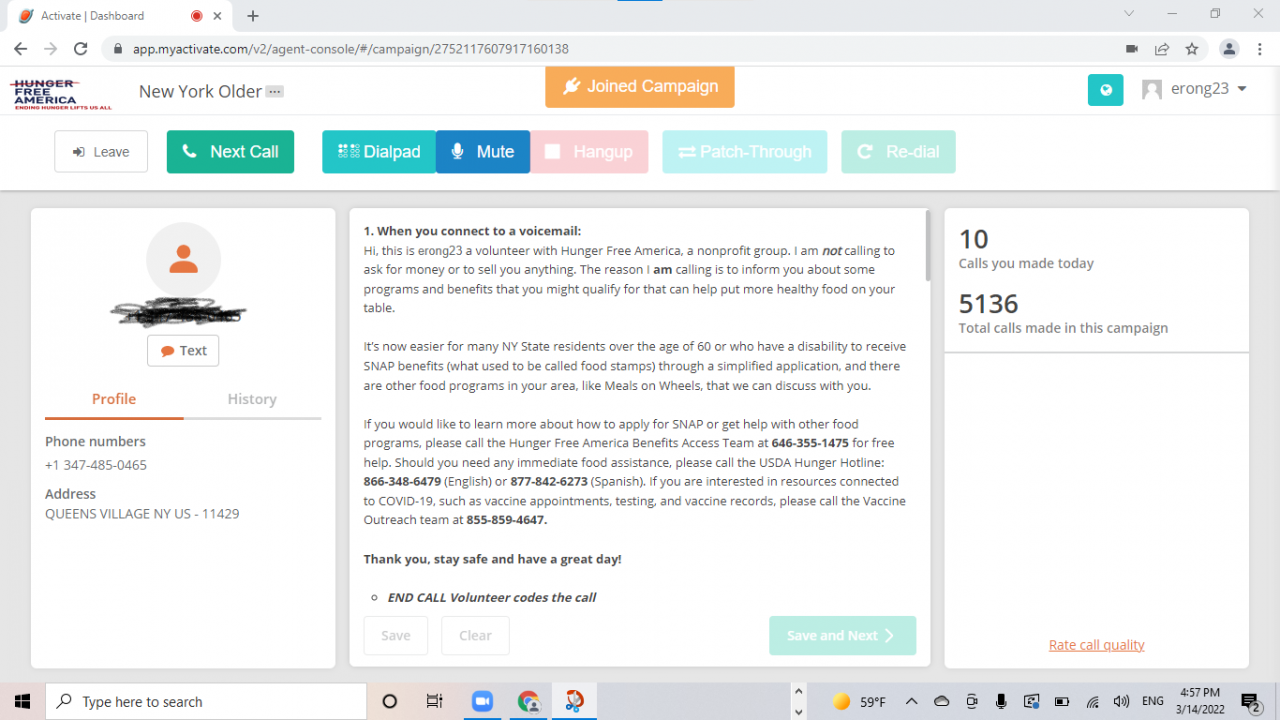Open a new browser tab
Image resolution: width=1280 pixels, height=720 pixels.
pos(253,16)
